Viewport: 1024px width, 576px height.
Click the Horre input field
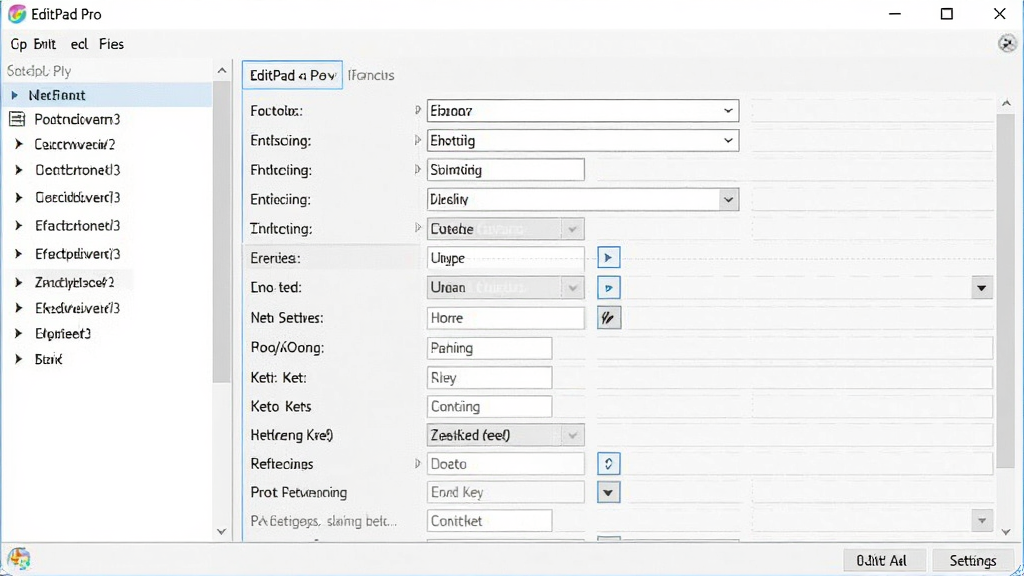505,318
